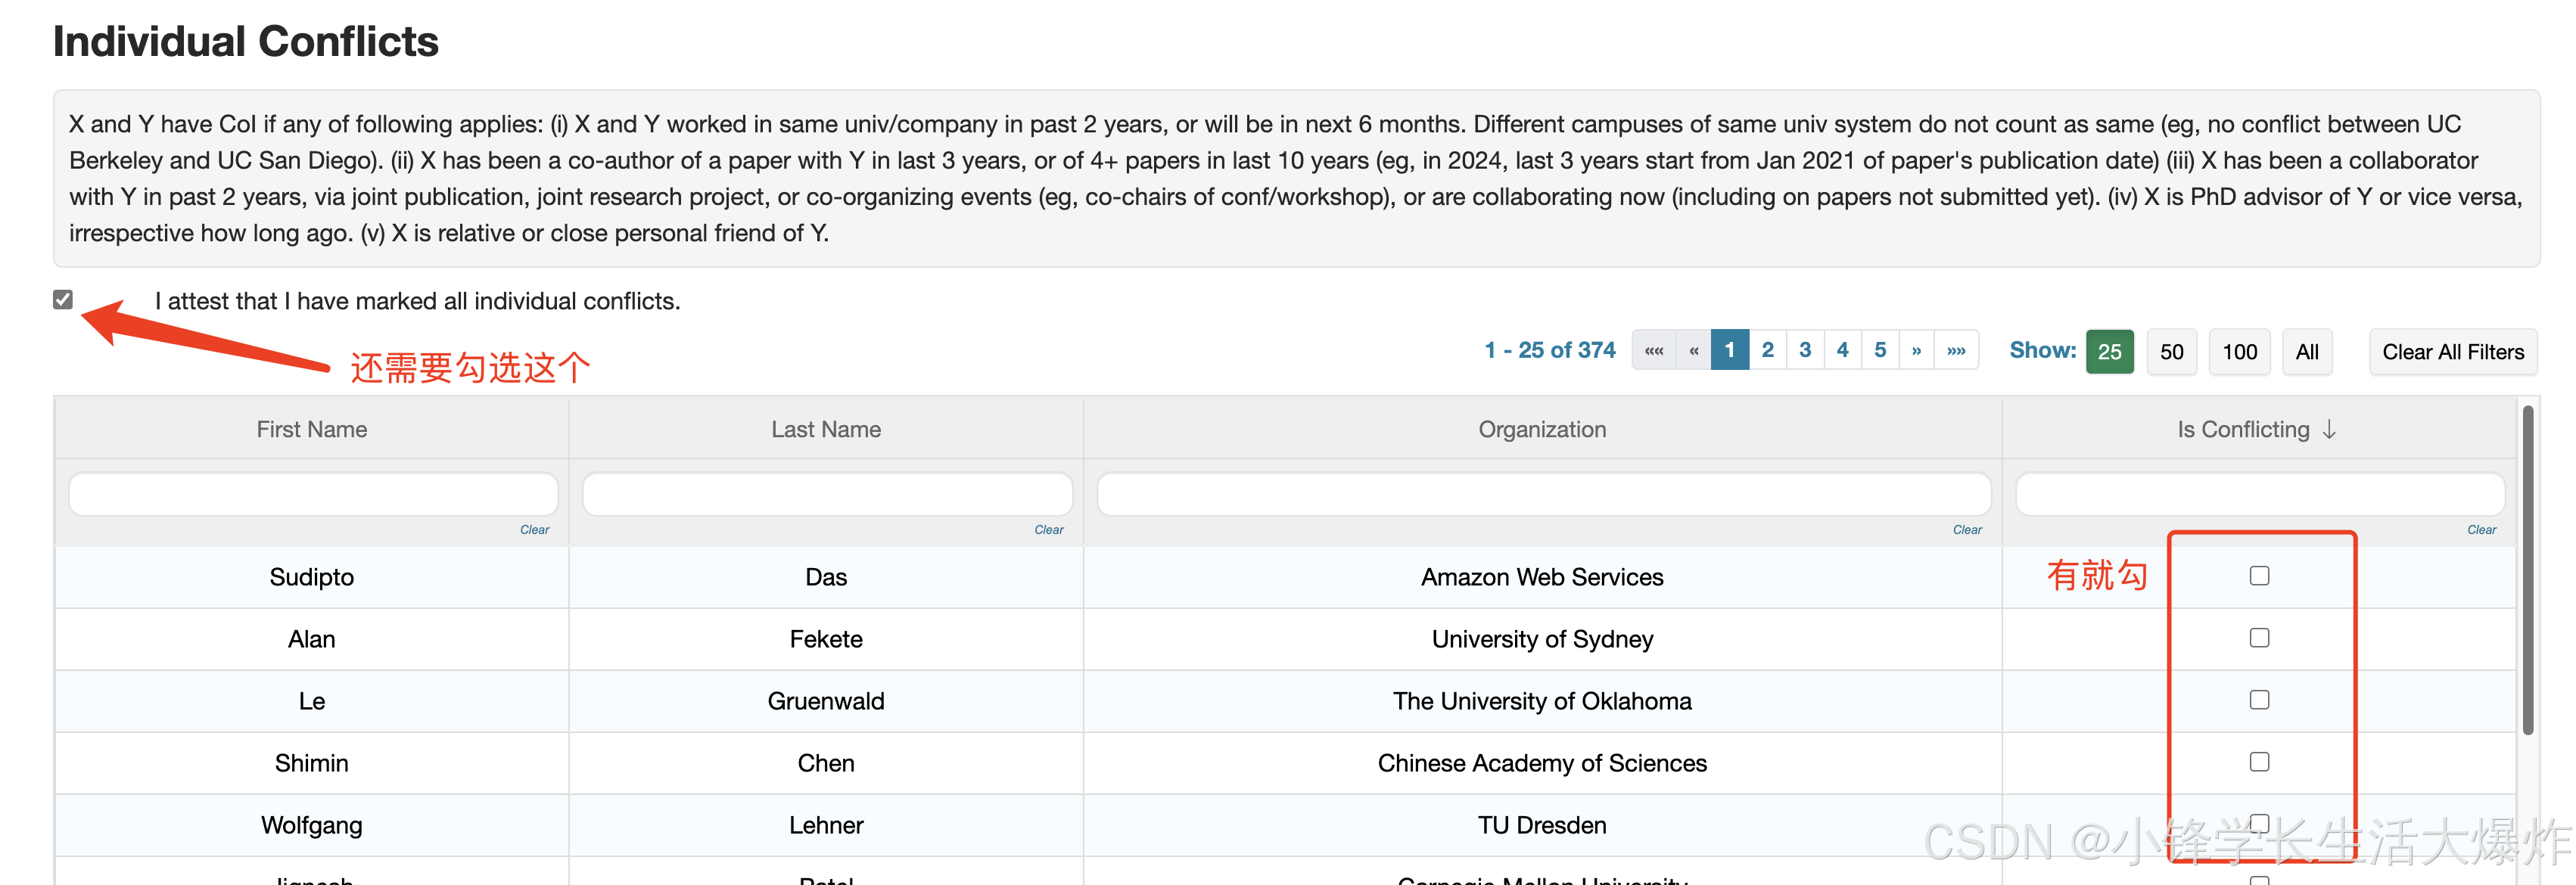
Task: Go to next page arrow
Action: [x=1915, y=351]
